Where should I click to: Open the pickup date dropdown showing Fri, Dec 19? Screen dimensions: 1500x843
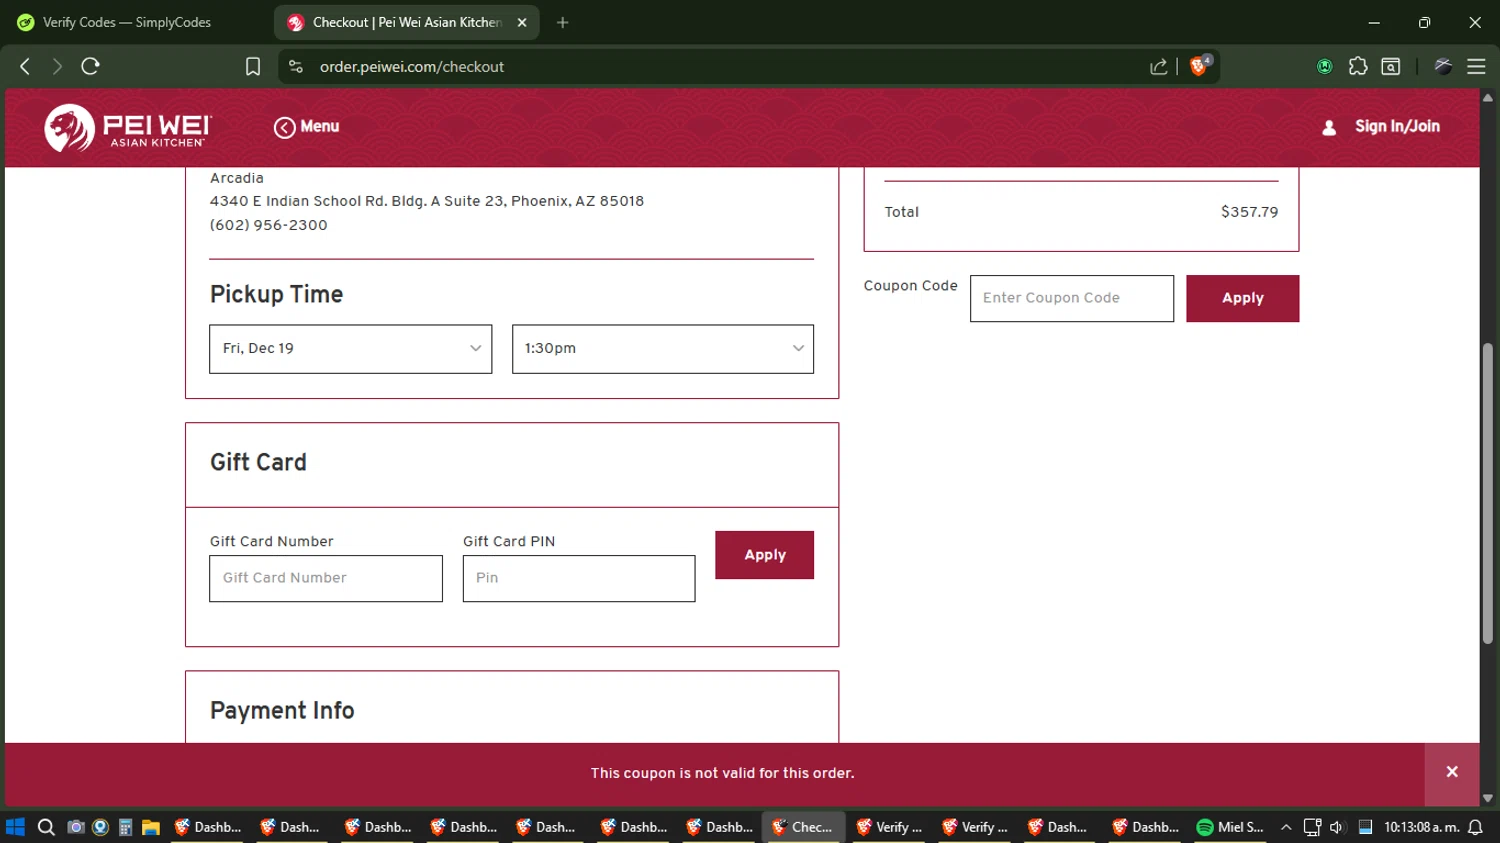(351, 349)
